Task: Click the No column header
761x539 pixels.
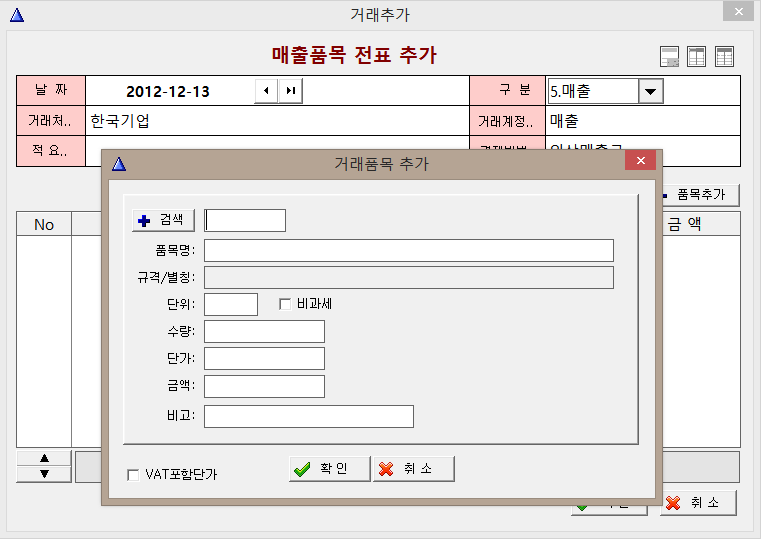Action: [x=44, y=224]
